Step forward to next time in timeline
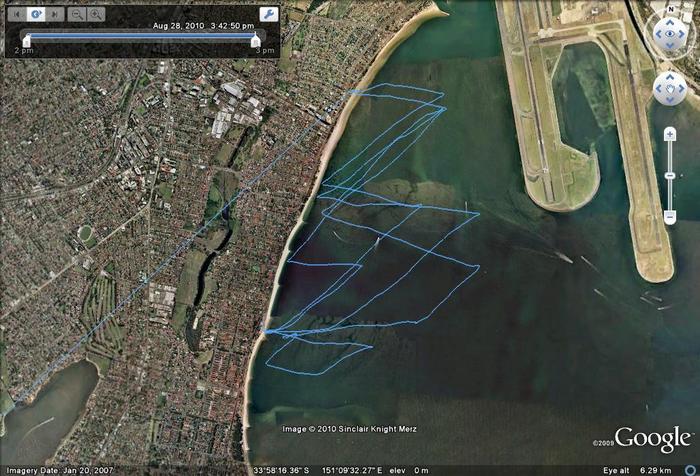Image resolution: width=700 pixels, height=476 pixels. click(x=52, y=15)
